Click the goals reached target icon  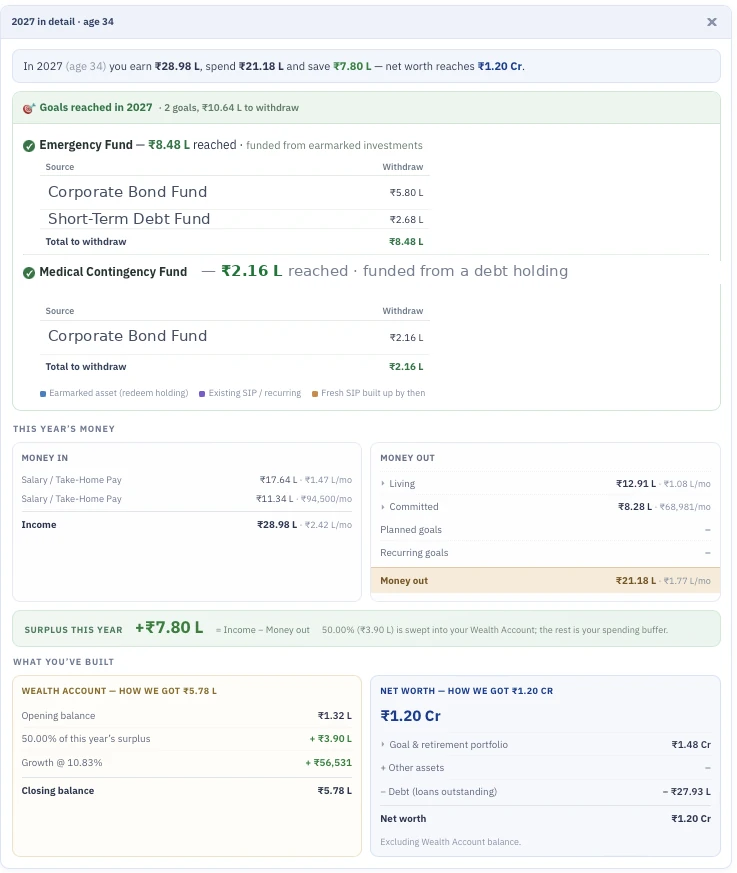29,108
